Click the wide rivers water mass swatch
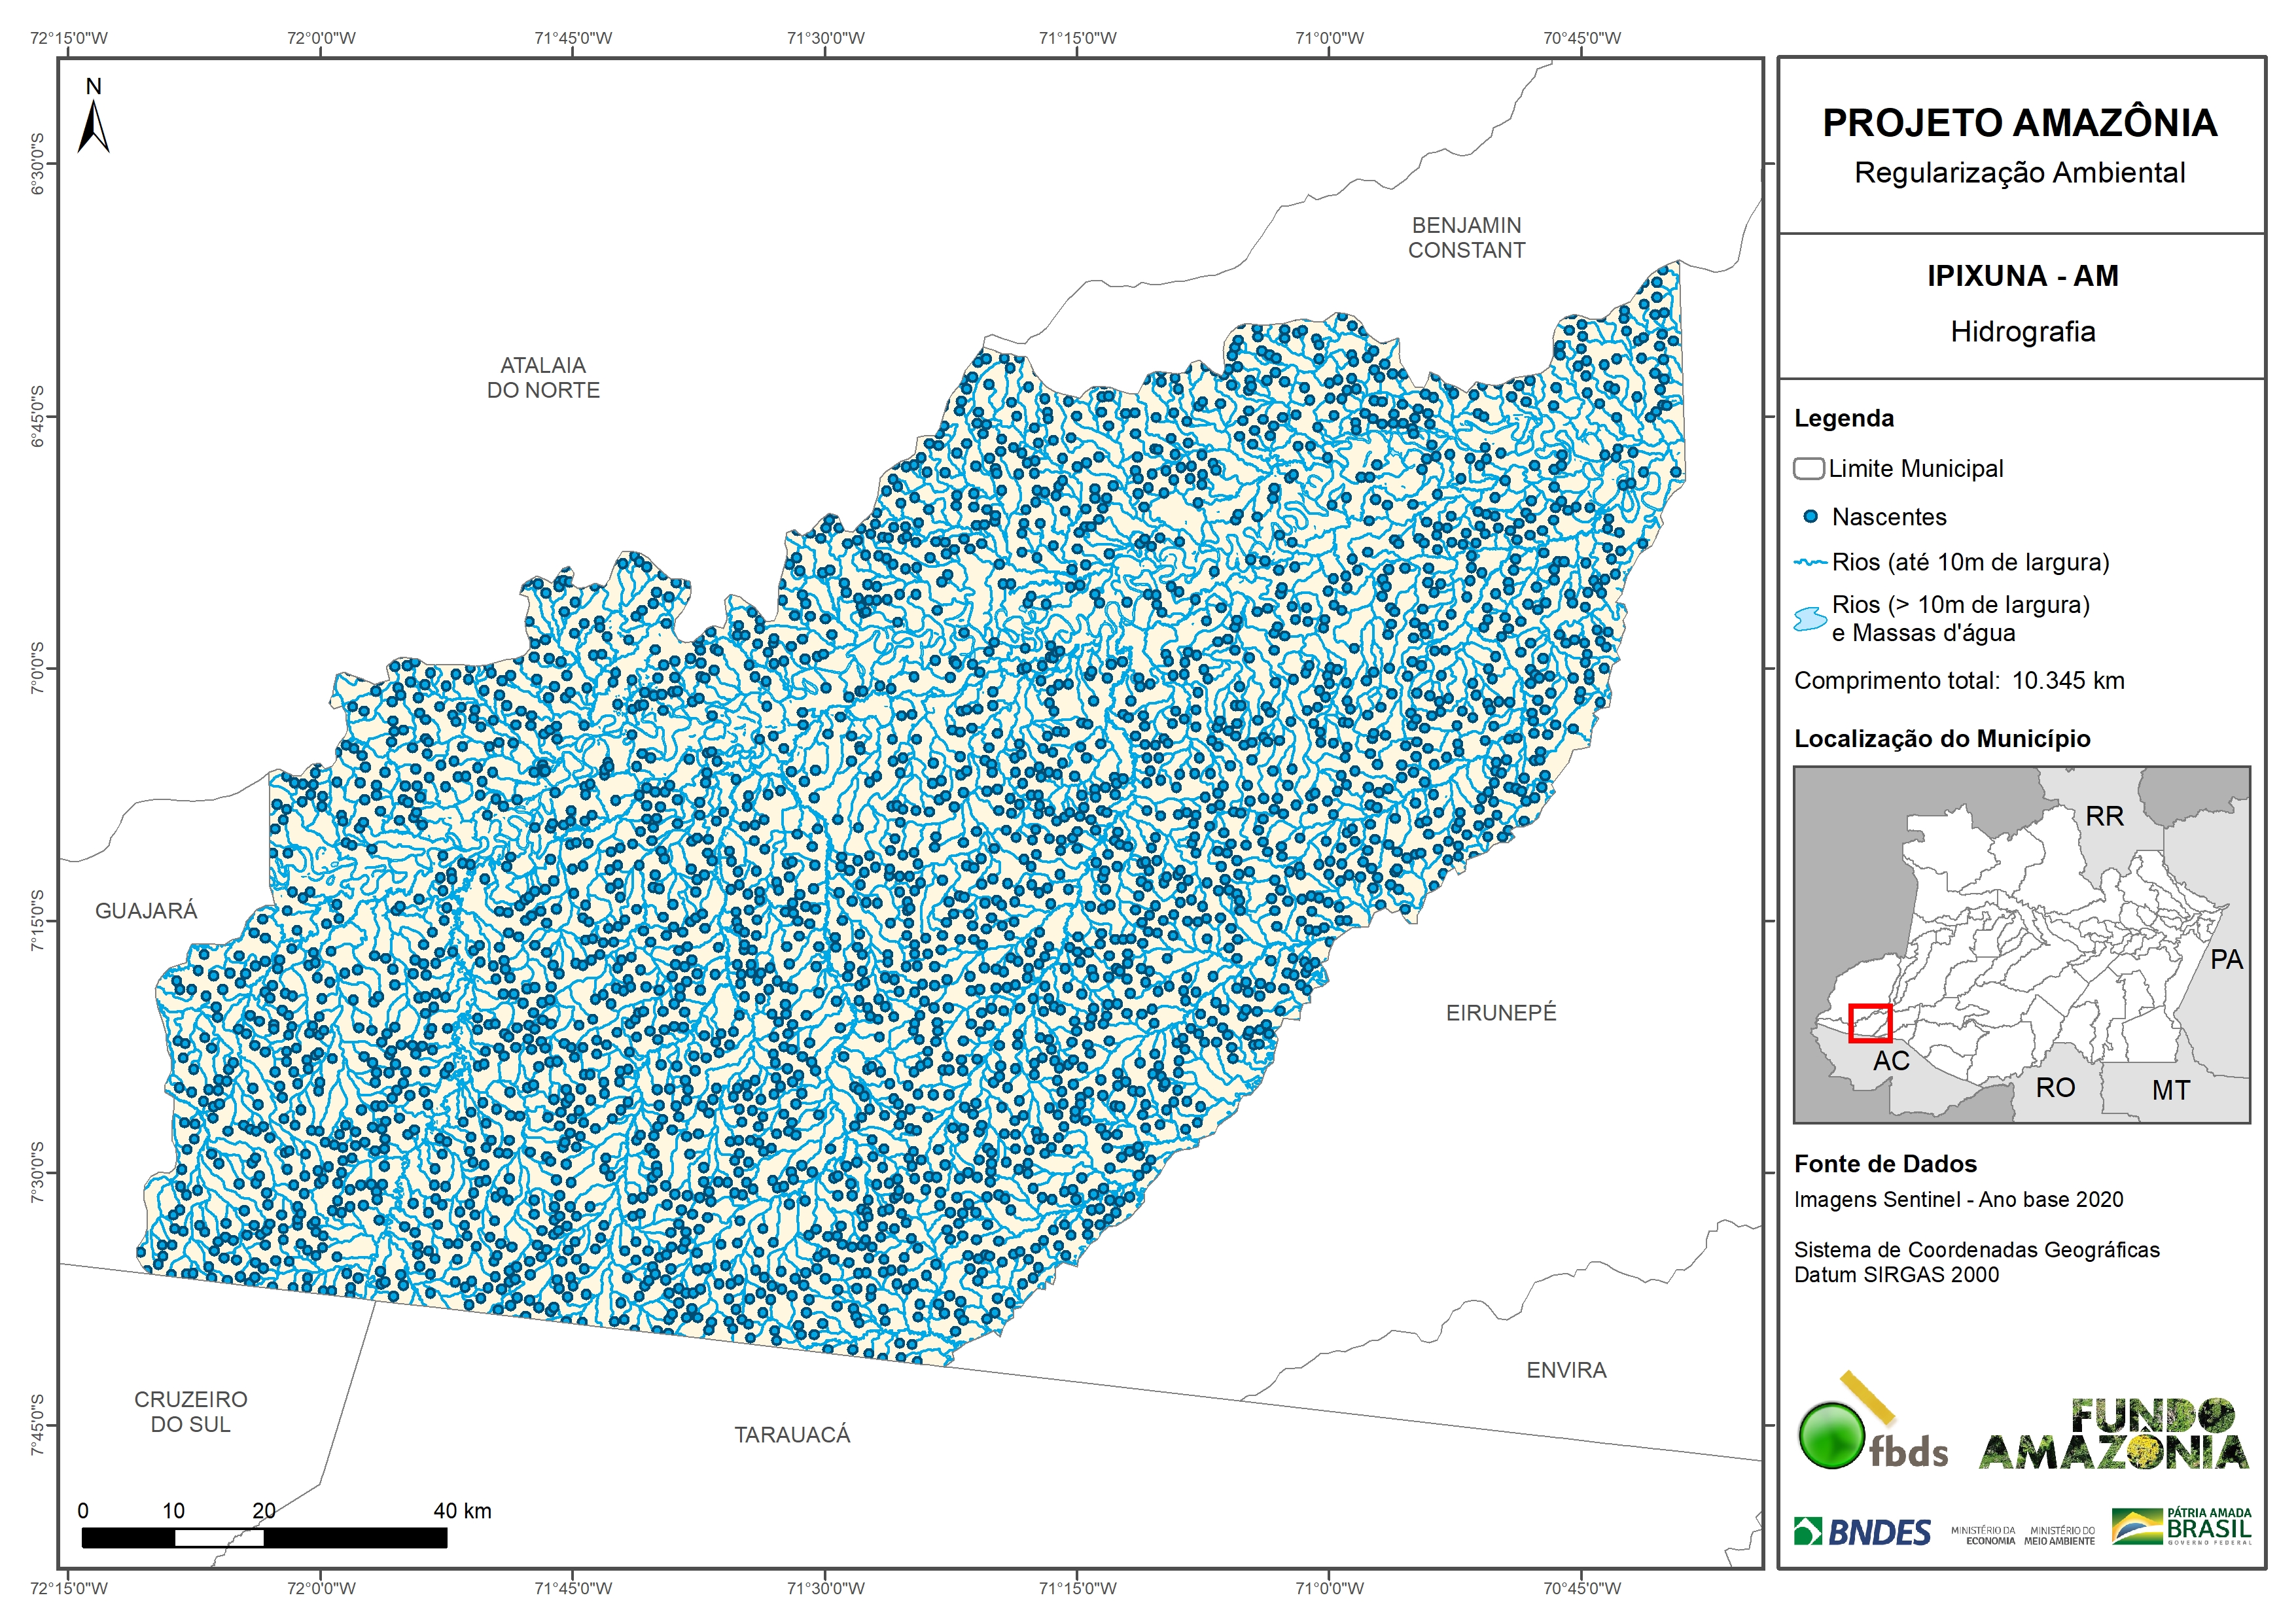The width and height of the screenshot is (2296, 1623). pyautogui.click(x=1810, y=619)
